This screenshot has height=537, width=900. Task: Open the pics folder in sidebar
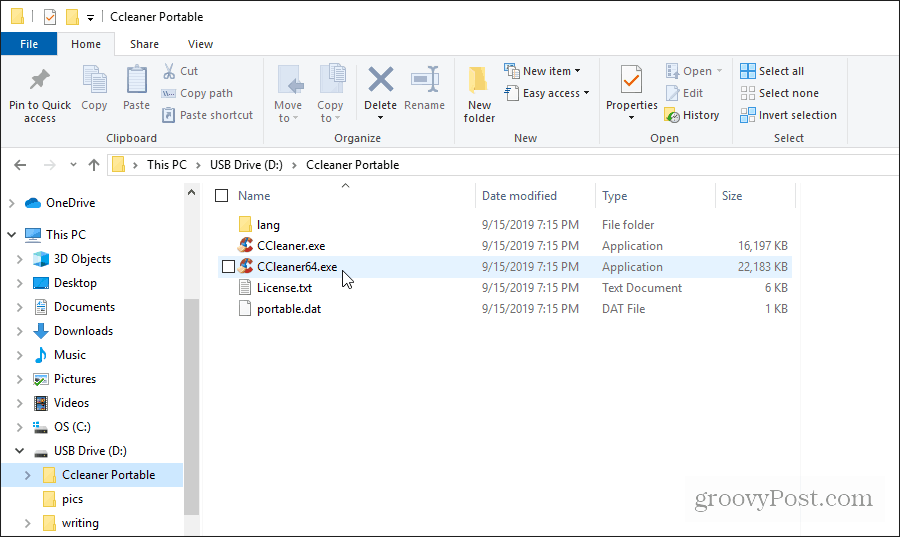click(72, 499)
